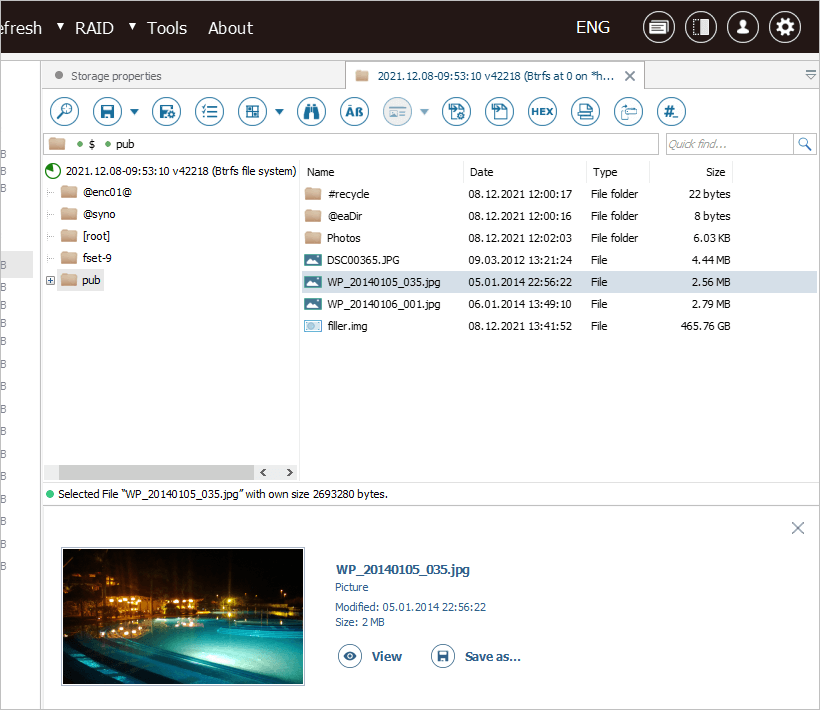This screenshot has height=710, width=820.
Task: Click the Quick find input field
Action: click(x=728, y=144)
